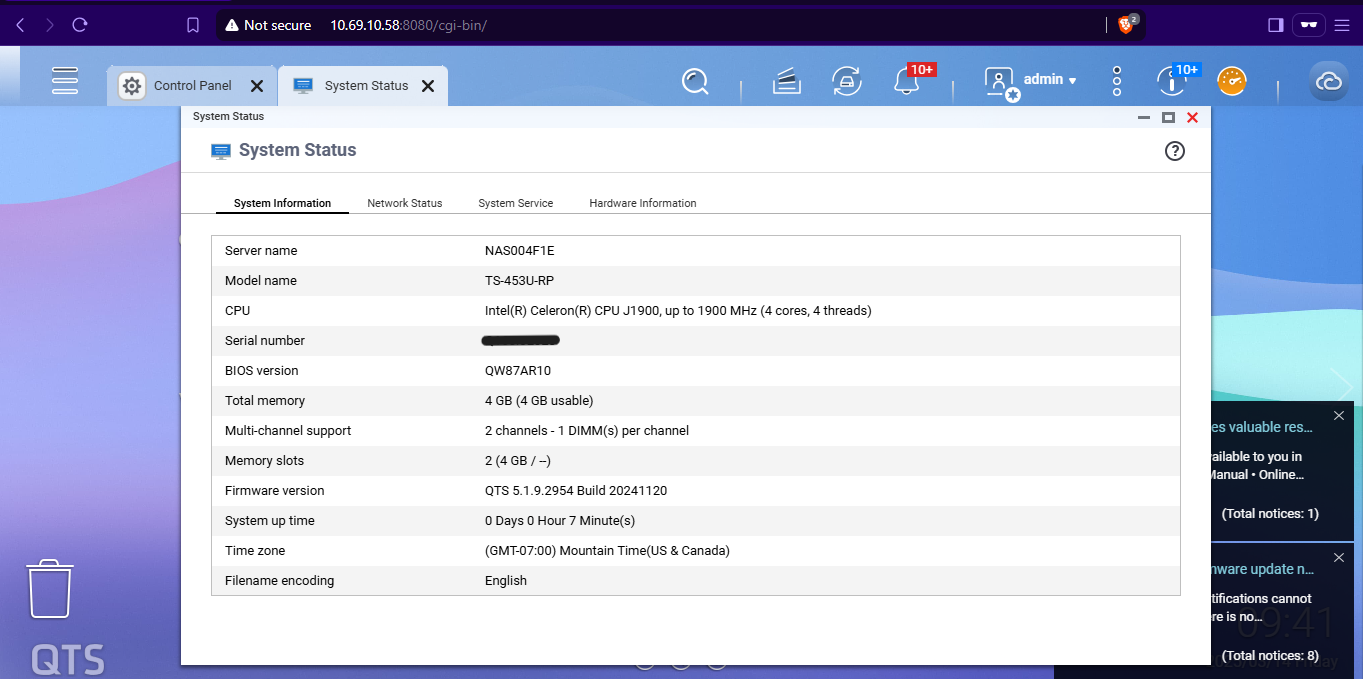The image size is (1363, 679).
Task: Expand the admin dropdown arrow
Action: coord(1072,80)
